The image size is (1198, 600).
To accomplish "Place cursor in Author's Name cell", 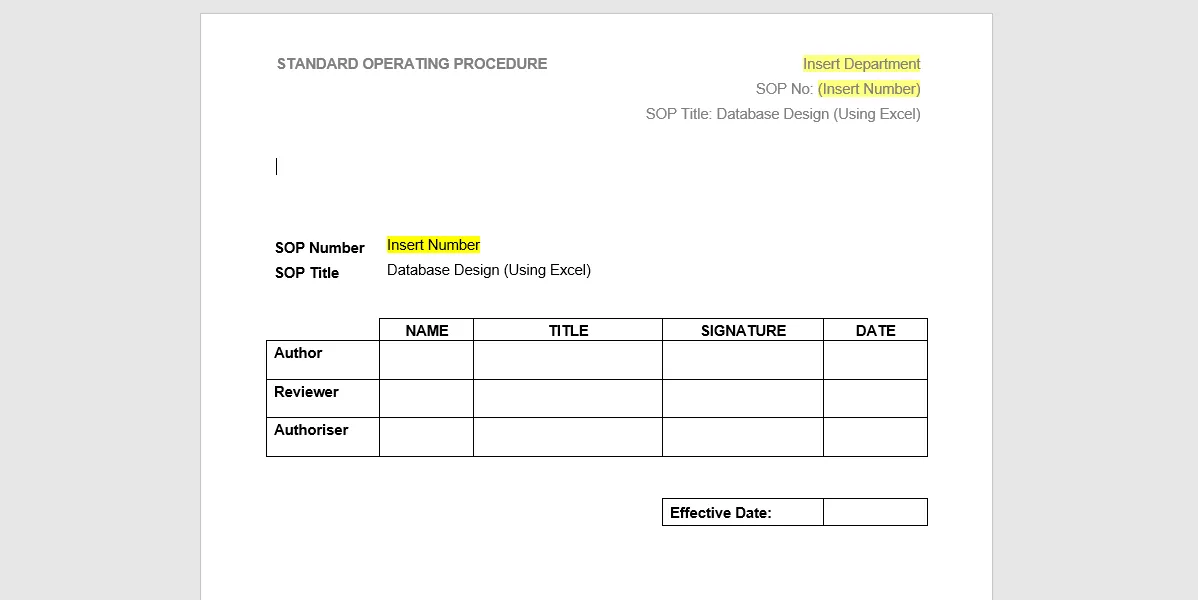I will point(426,360).
